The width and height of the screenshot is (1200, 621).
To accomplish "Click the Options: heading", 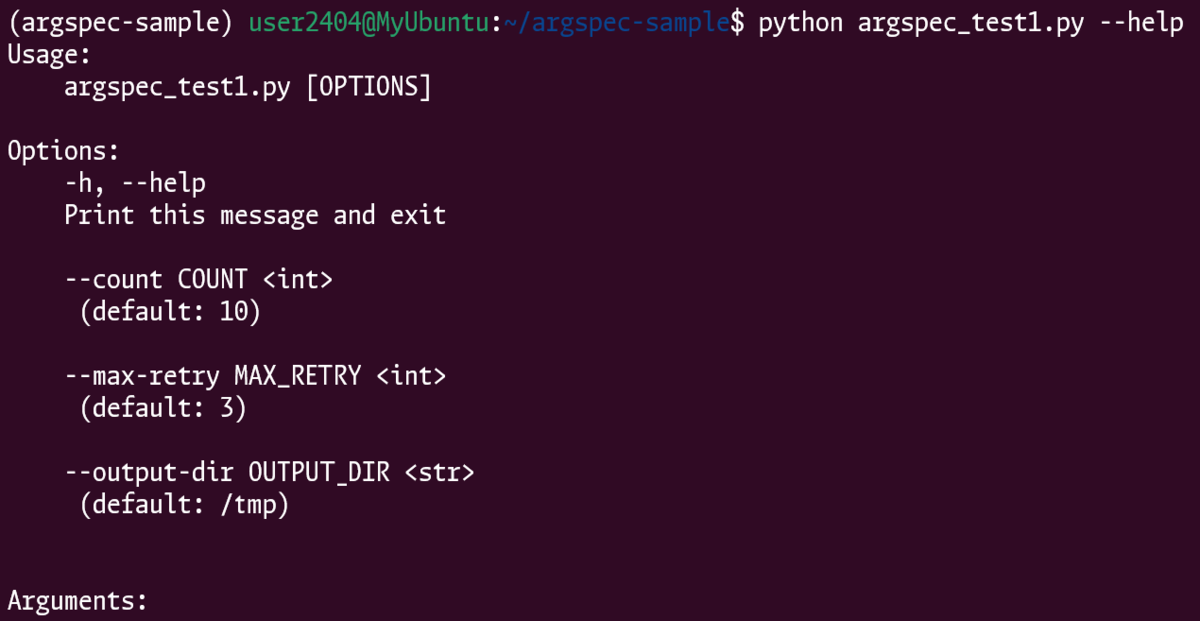I will point(64,151).
